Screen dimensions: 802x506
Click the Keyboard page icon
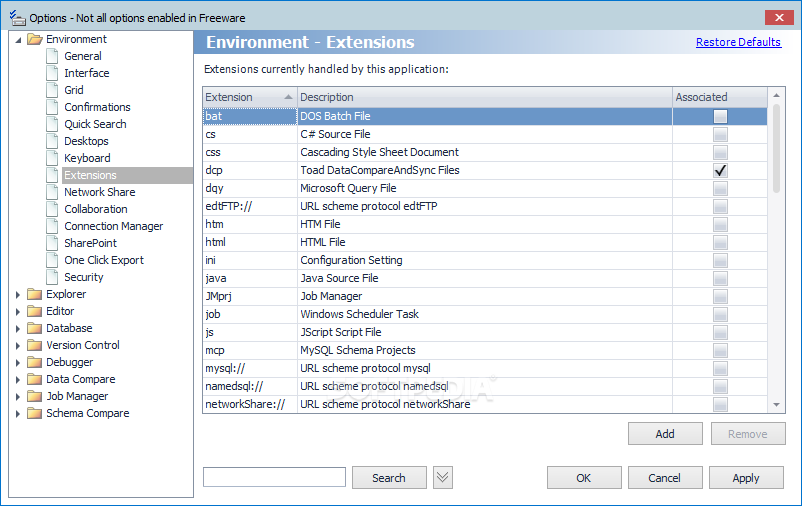[x=52, y=158]
